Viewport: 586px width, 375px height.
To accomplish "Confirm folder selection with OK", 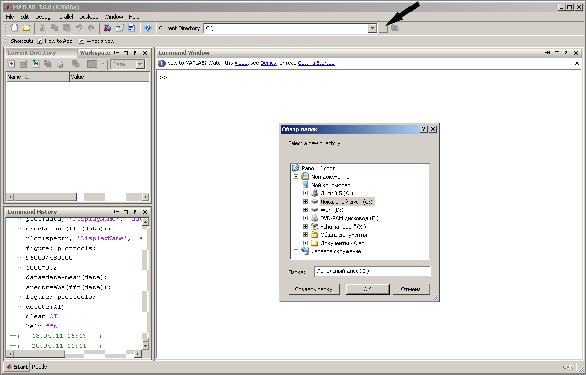I will tap(368, 289).
